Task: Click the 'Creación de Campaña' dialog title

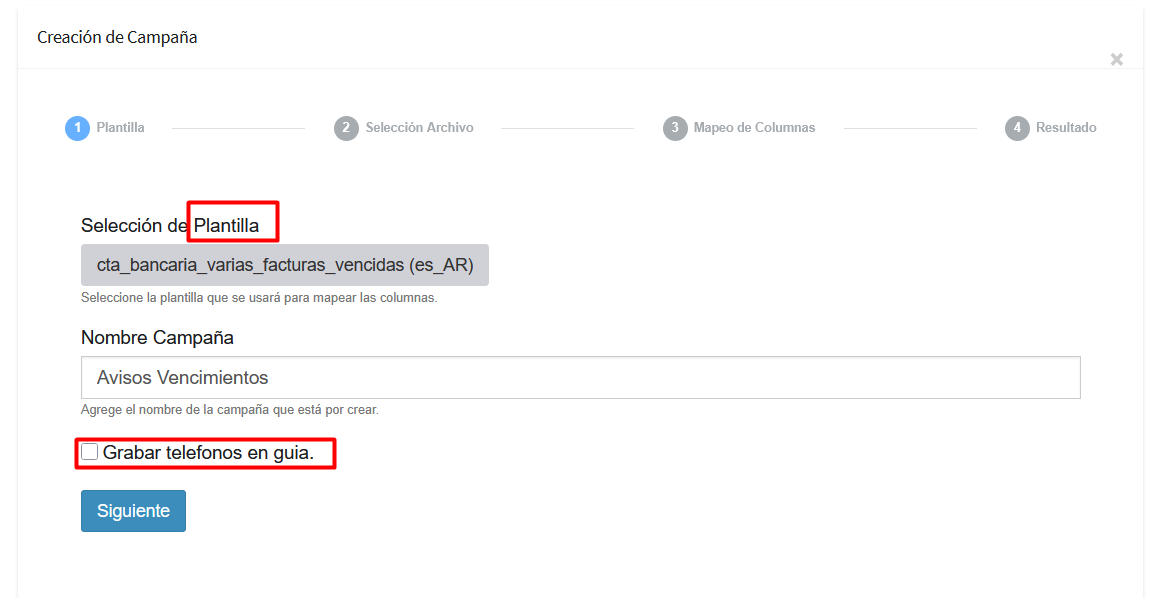Action: click(x=117, y=37)
